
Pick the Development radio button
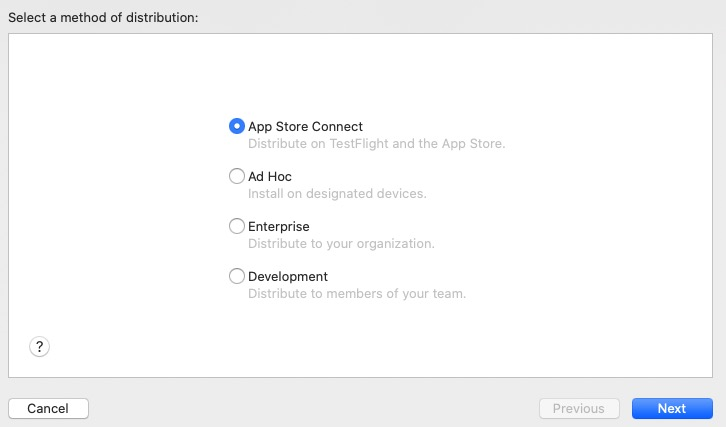point(237,276)
